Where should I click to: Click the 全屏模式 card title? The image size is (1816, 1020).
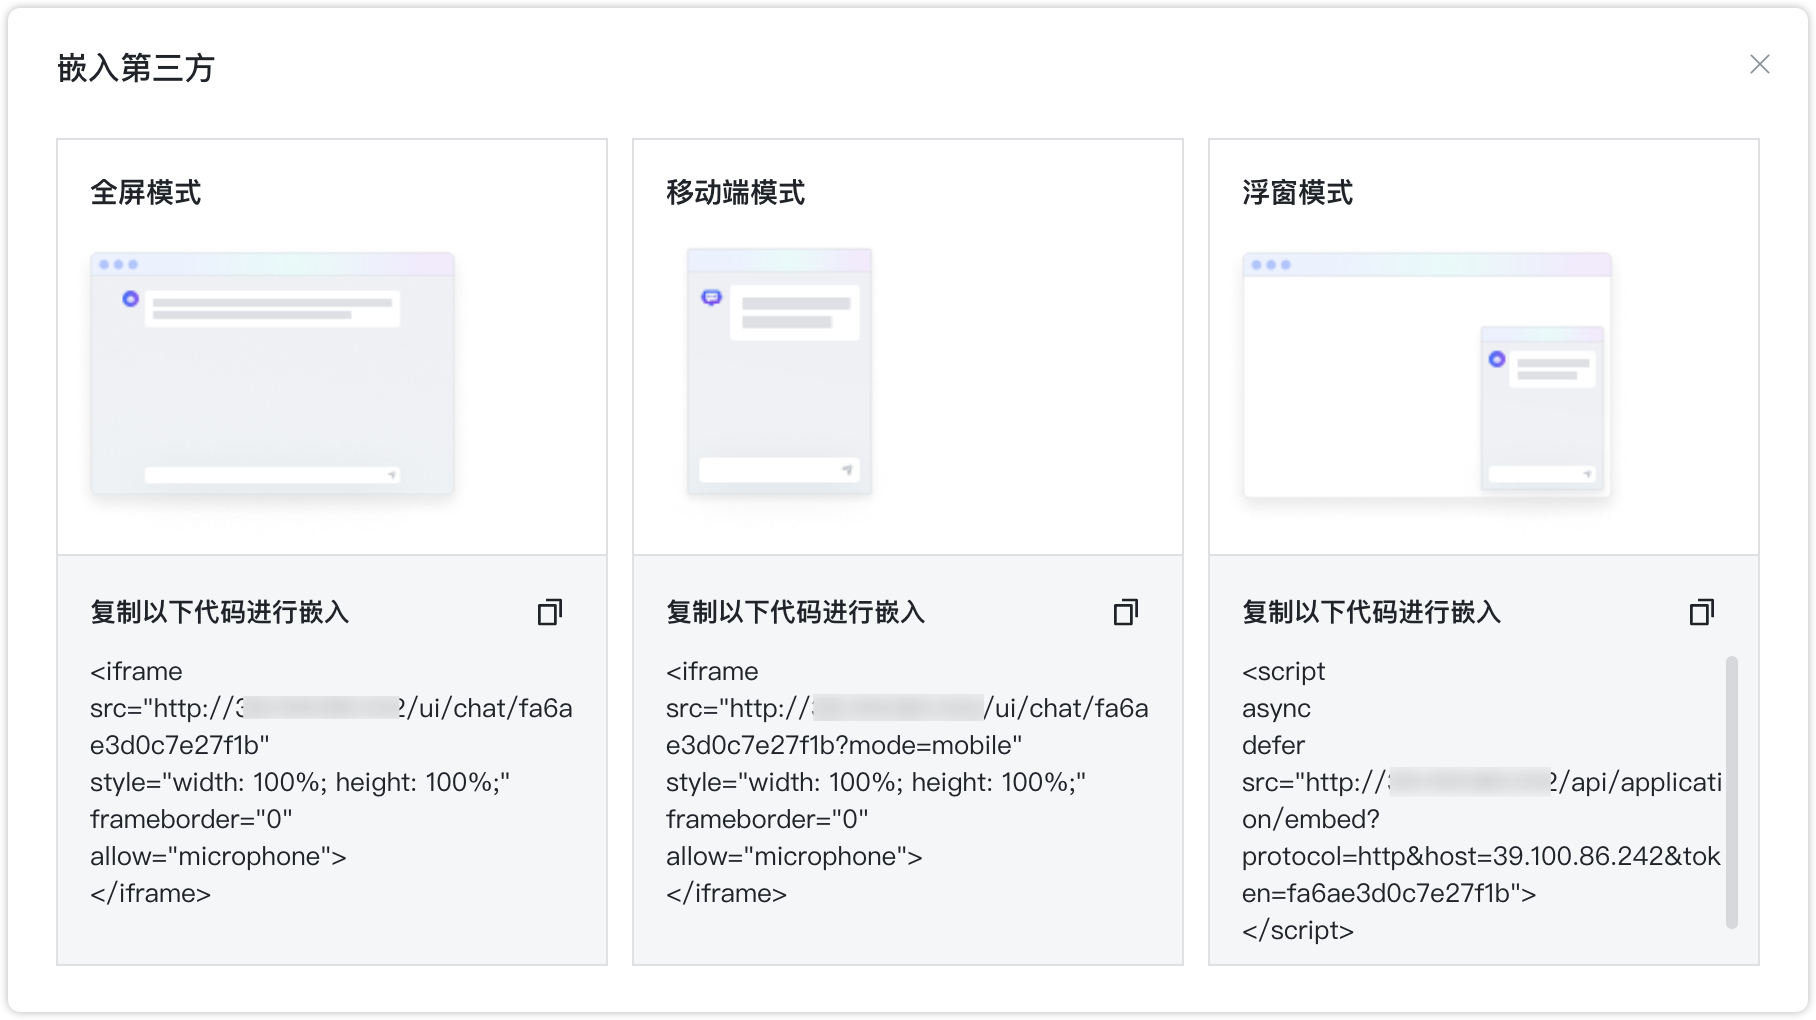[x=146, y=192]
